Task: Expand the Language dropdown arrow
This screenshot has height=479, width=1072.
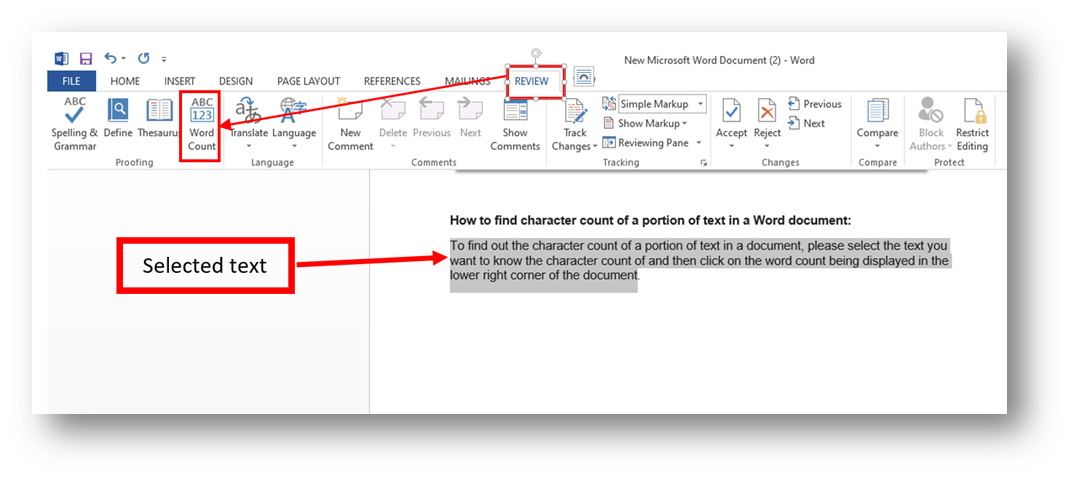Action: pos(294,146)
